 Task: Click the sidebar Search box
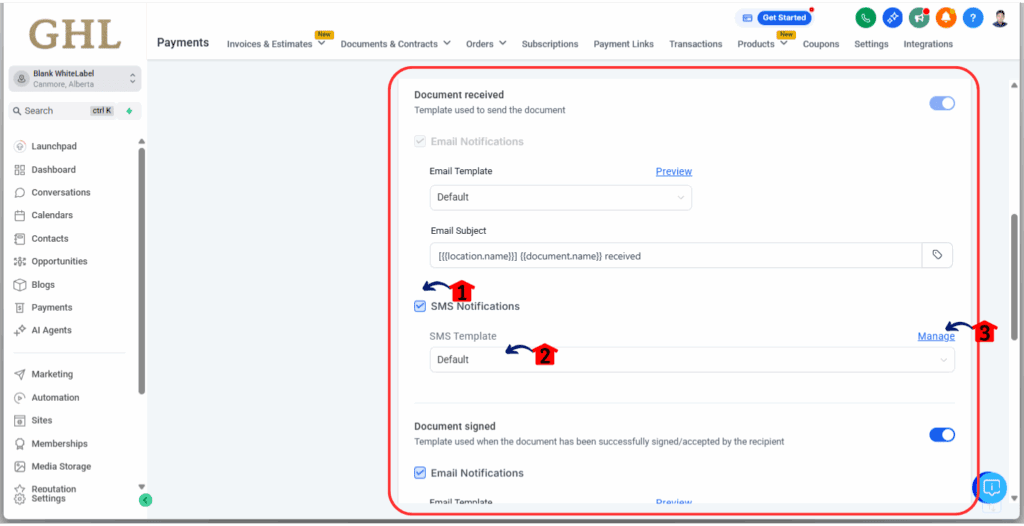coord(74,111)
